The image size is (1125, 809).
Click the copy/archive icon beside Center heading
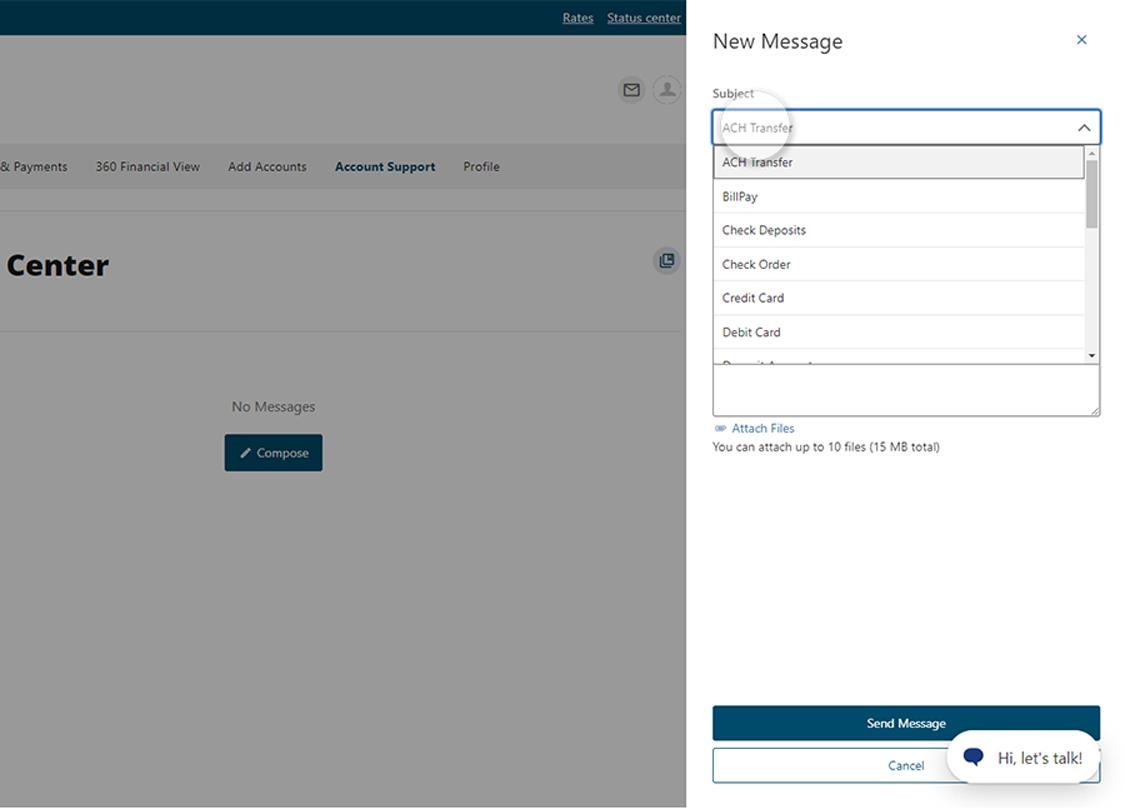[x=667, y=260]
